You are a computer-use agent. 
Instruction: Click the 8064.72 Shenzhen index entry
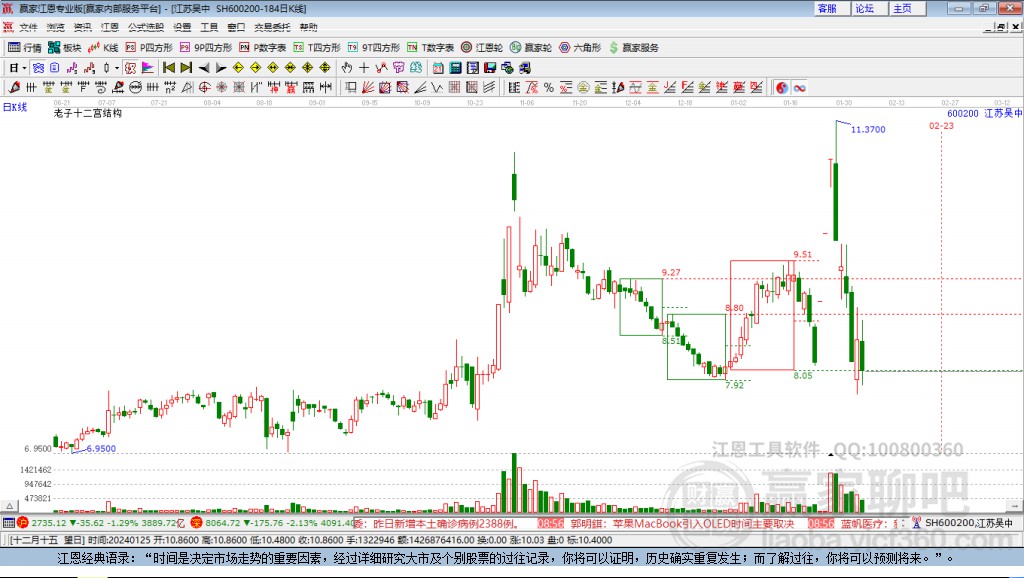click(272, 523)
